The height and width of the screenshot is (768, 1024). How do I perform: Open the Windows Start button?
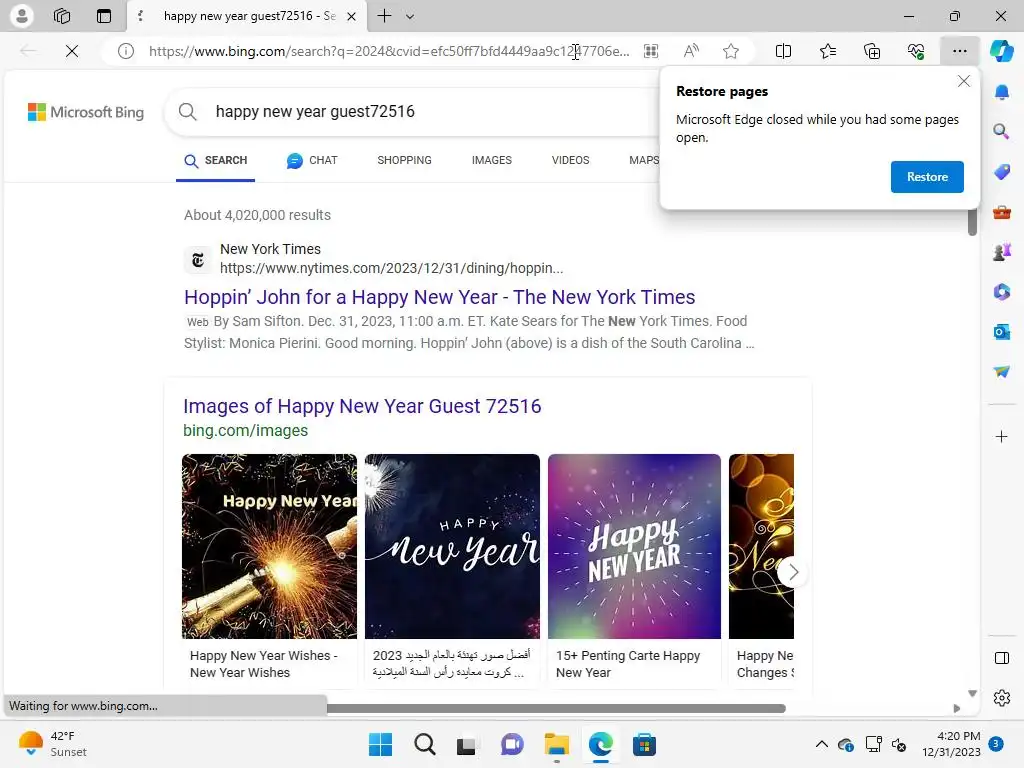click(380, 744)
